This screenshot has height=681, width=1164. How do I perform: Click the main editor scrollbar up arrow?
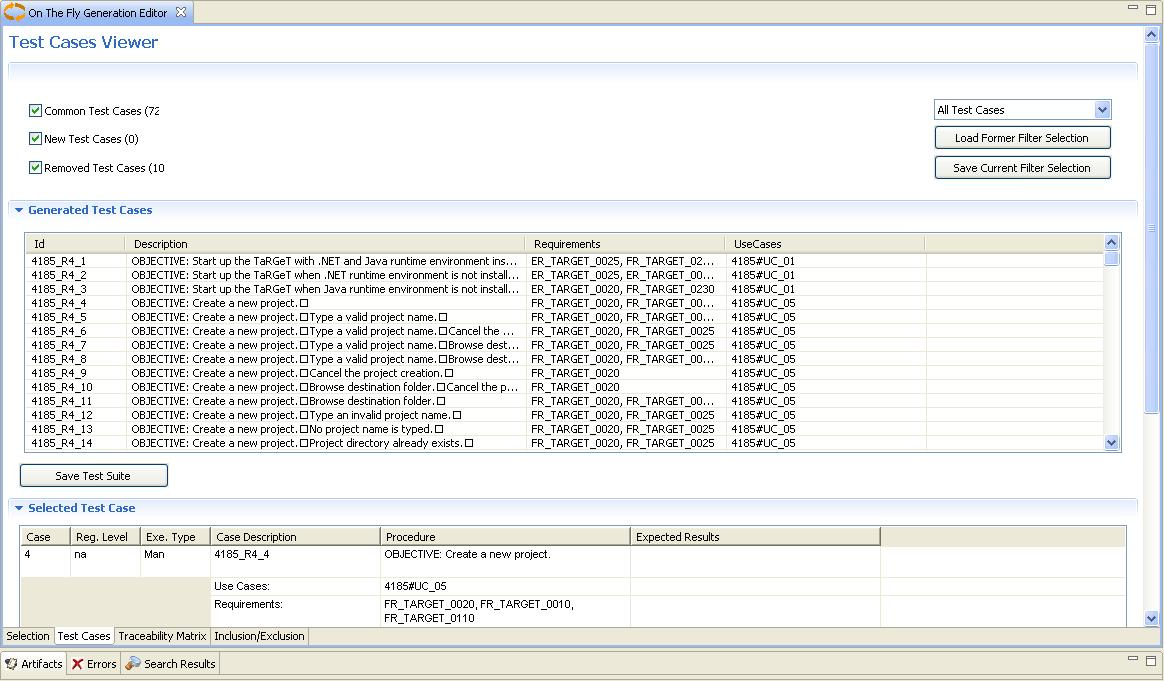tap(1151, 34)
